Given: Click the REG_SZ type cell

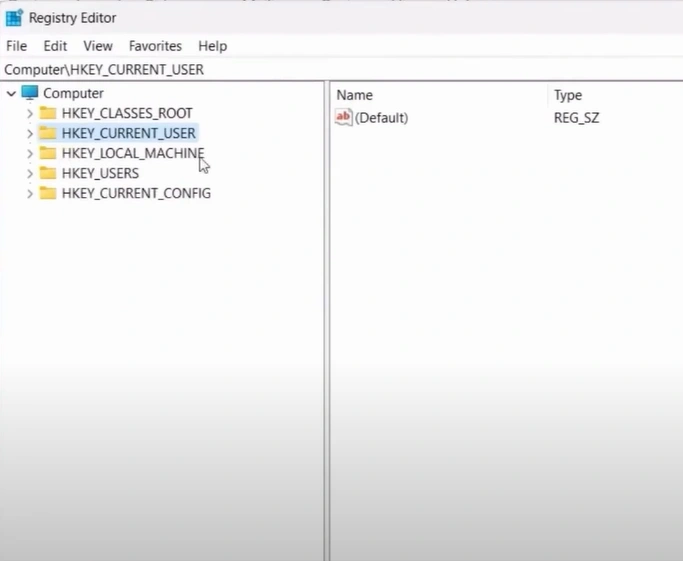Looking at the screenshot, I should (x=576, y=118).
